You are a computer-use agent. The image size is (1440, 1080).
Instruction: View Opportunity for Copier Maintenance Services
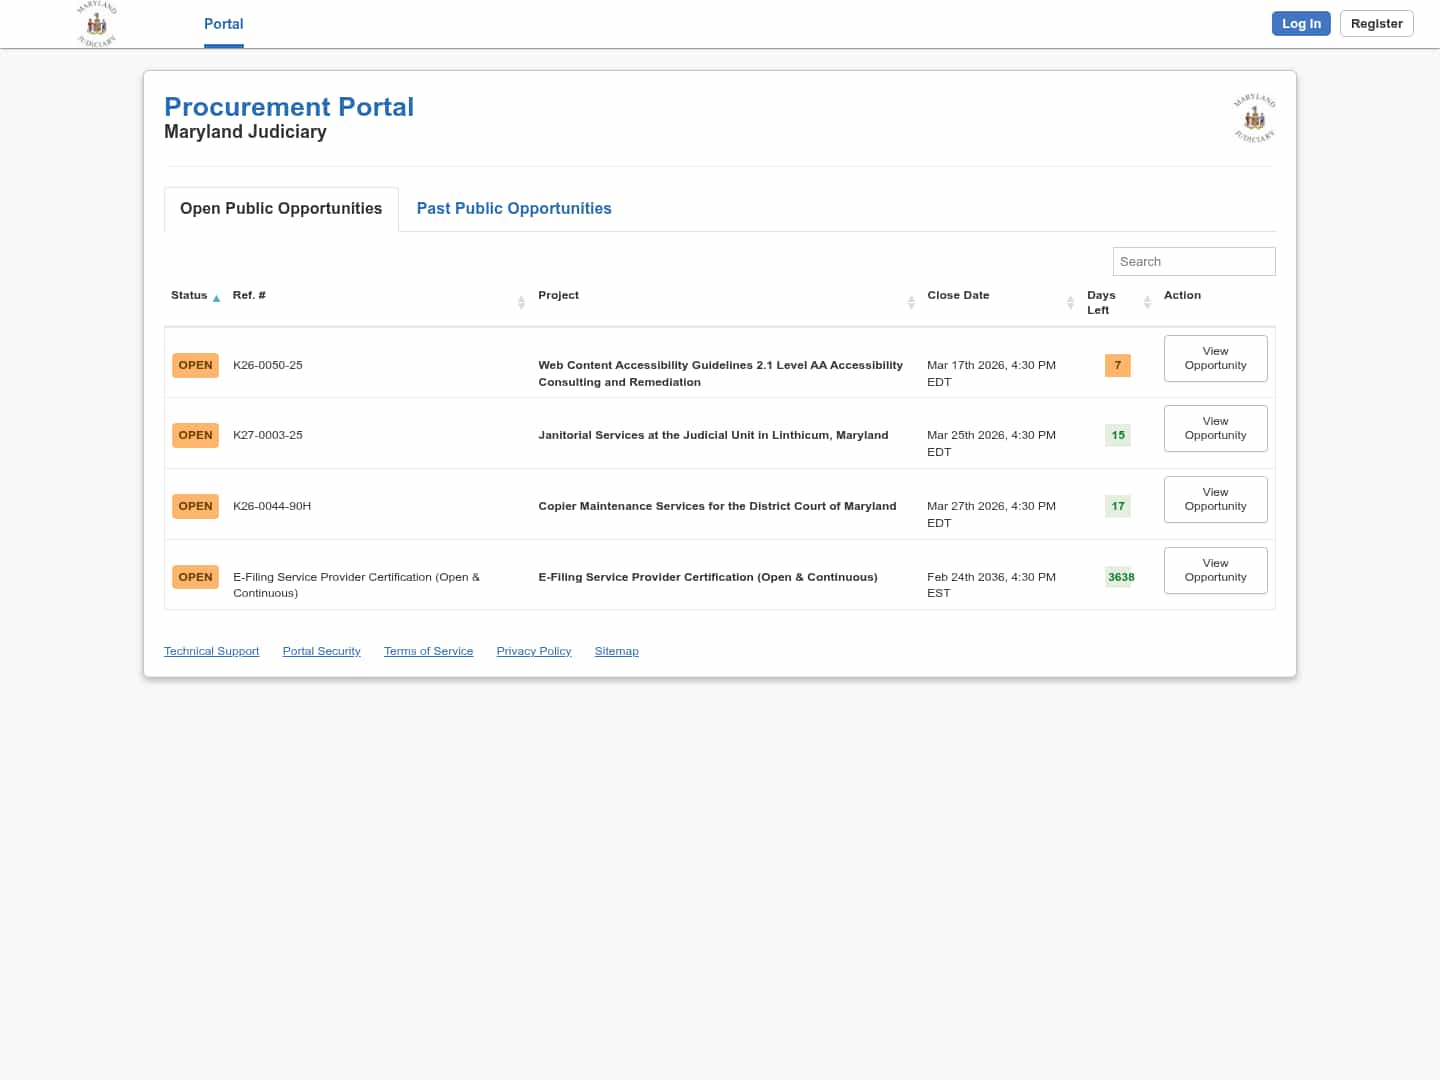1215,500
